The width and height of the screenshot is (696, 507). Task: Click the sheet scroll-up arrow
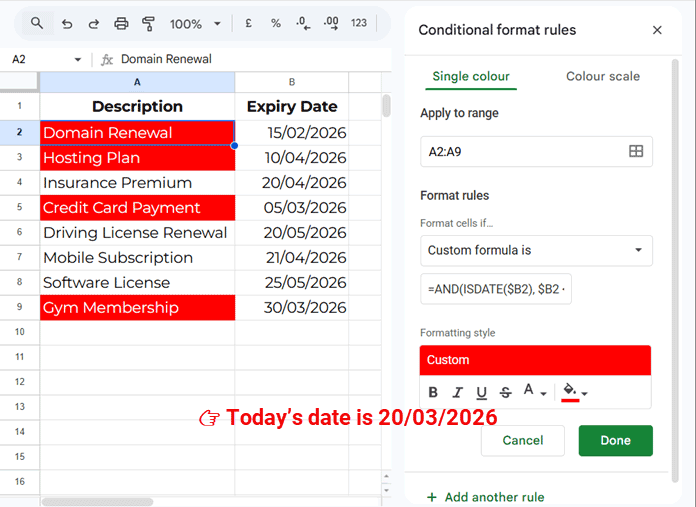386,476
